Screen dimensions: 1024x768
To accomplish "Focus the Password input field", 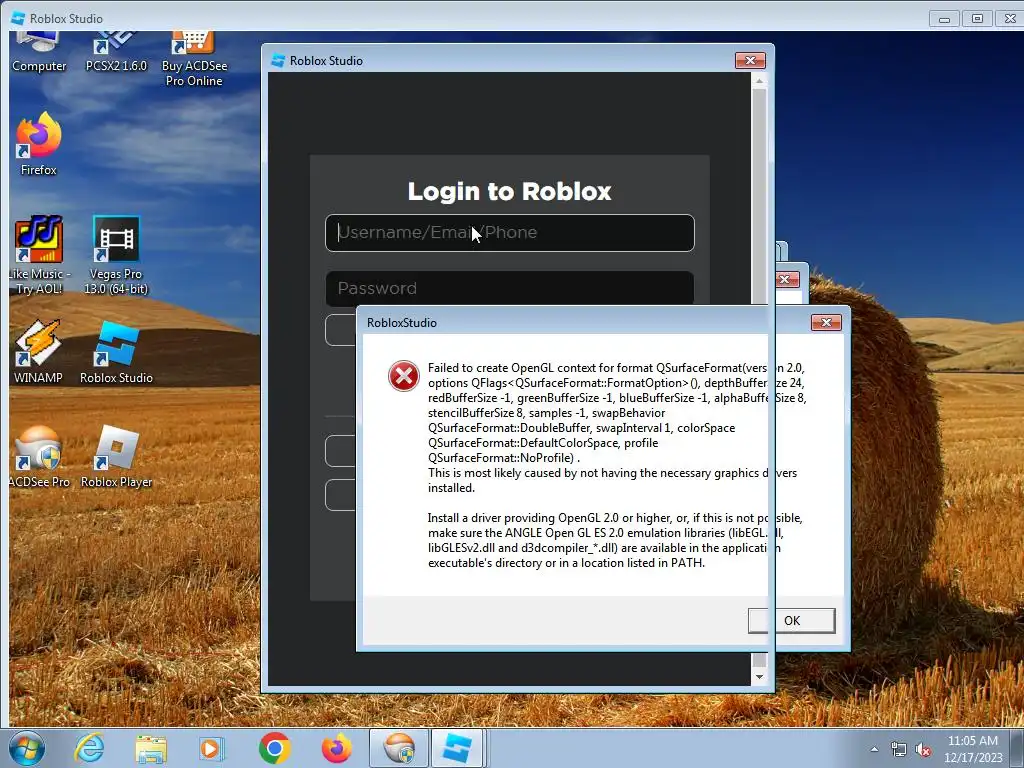I will [509, 288].
